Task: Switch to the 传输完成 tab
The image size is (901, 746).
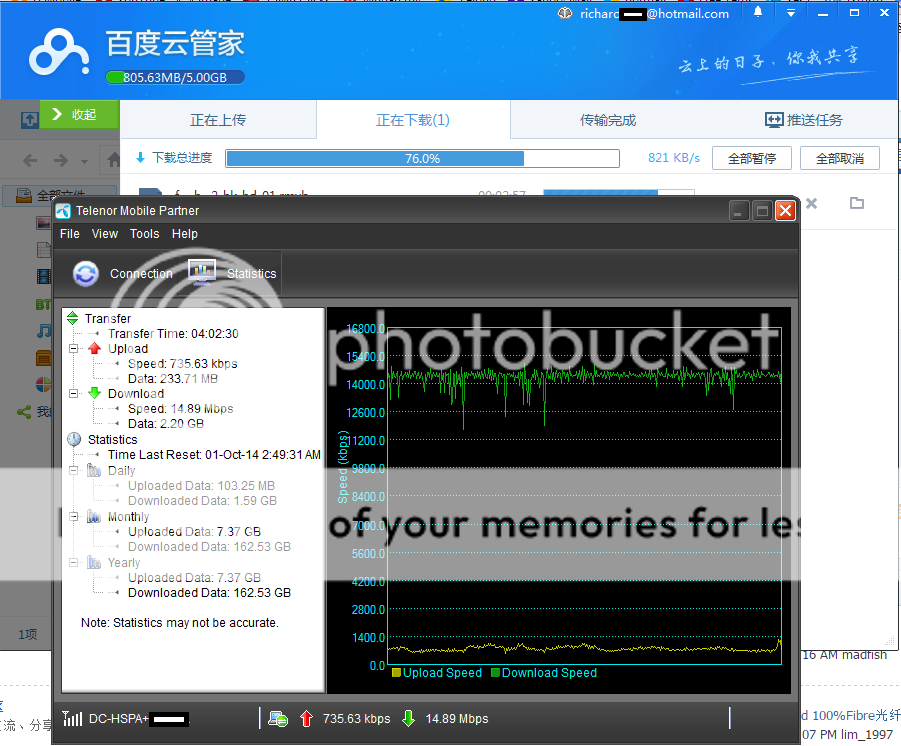Action: (608, 120)
